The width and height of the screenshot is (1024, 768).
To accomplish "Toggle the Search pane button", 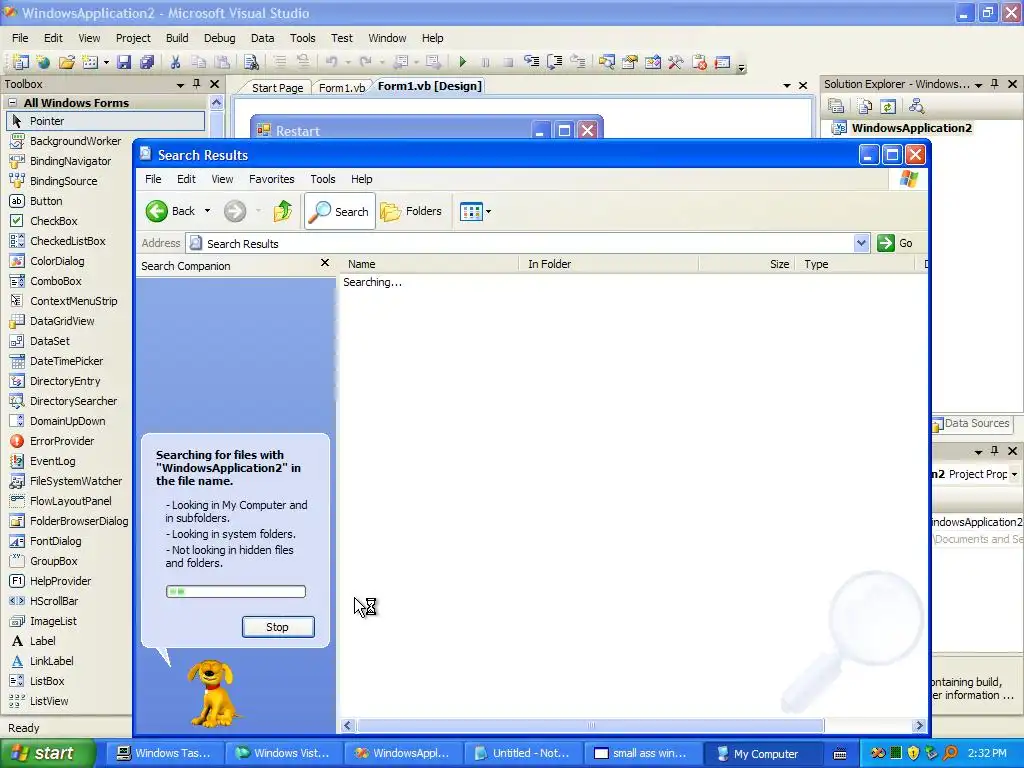I will (340, 211).
